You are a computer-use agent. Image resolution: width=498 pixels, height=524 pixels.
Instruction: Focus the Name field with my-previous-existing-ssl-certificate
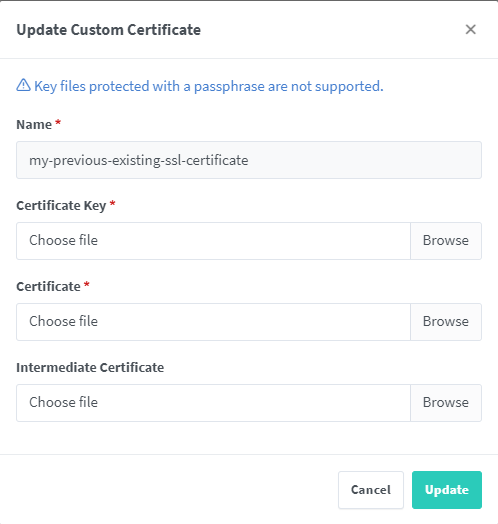249,160
